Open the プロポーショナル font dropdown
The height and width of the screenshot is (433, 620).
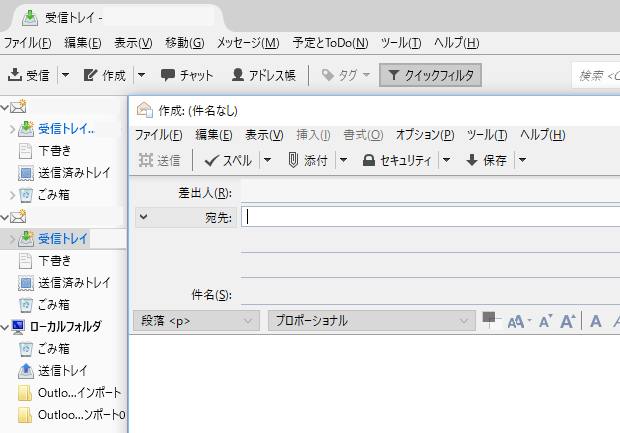370,321
